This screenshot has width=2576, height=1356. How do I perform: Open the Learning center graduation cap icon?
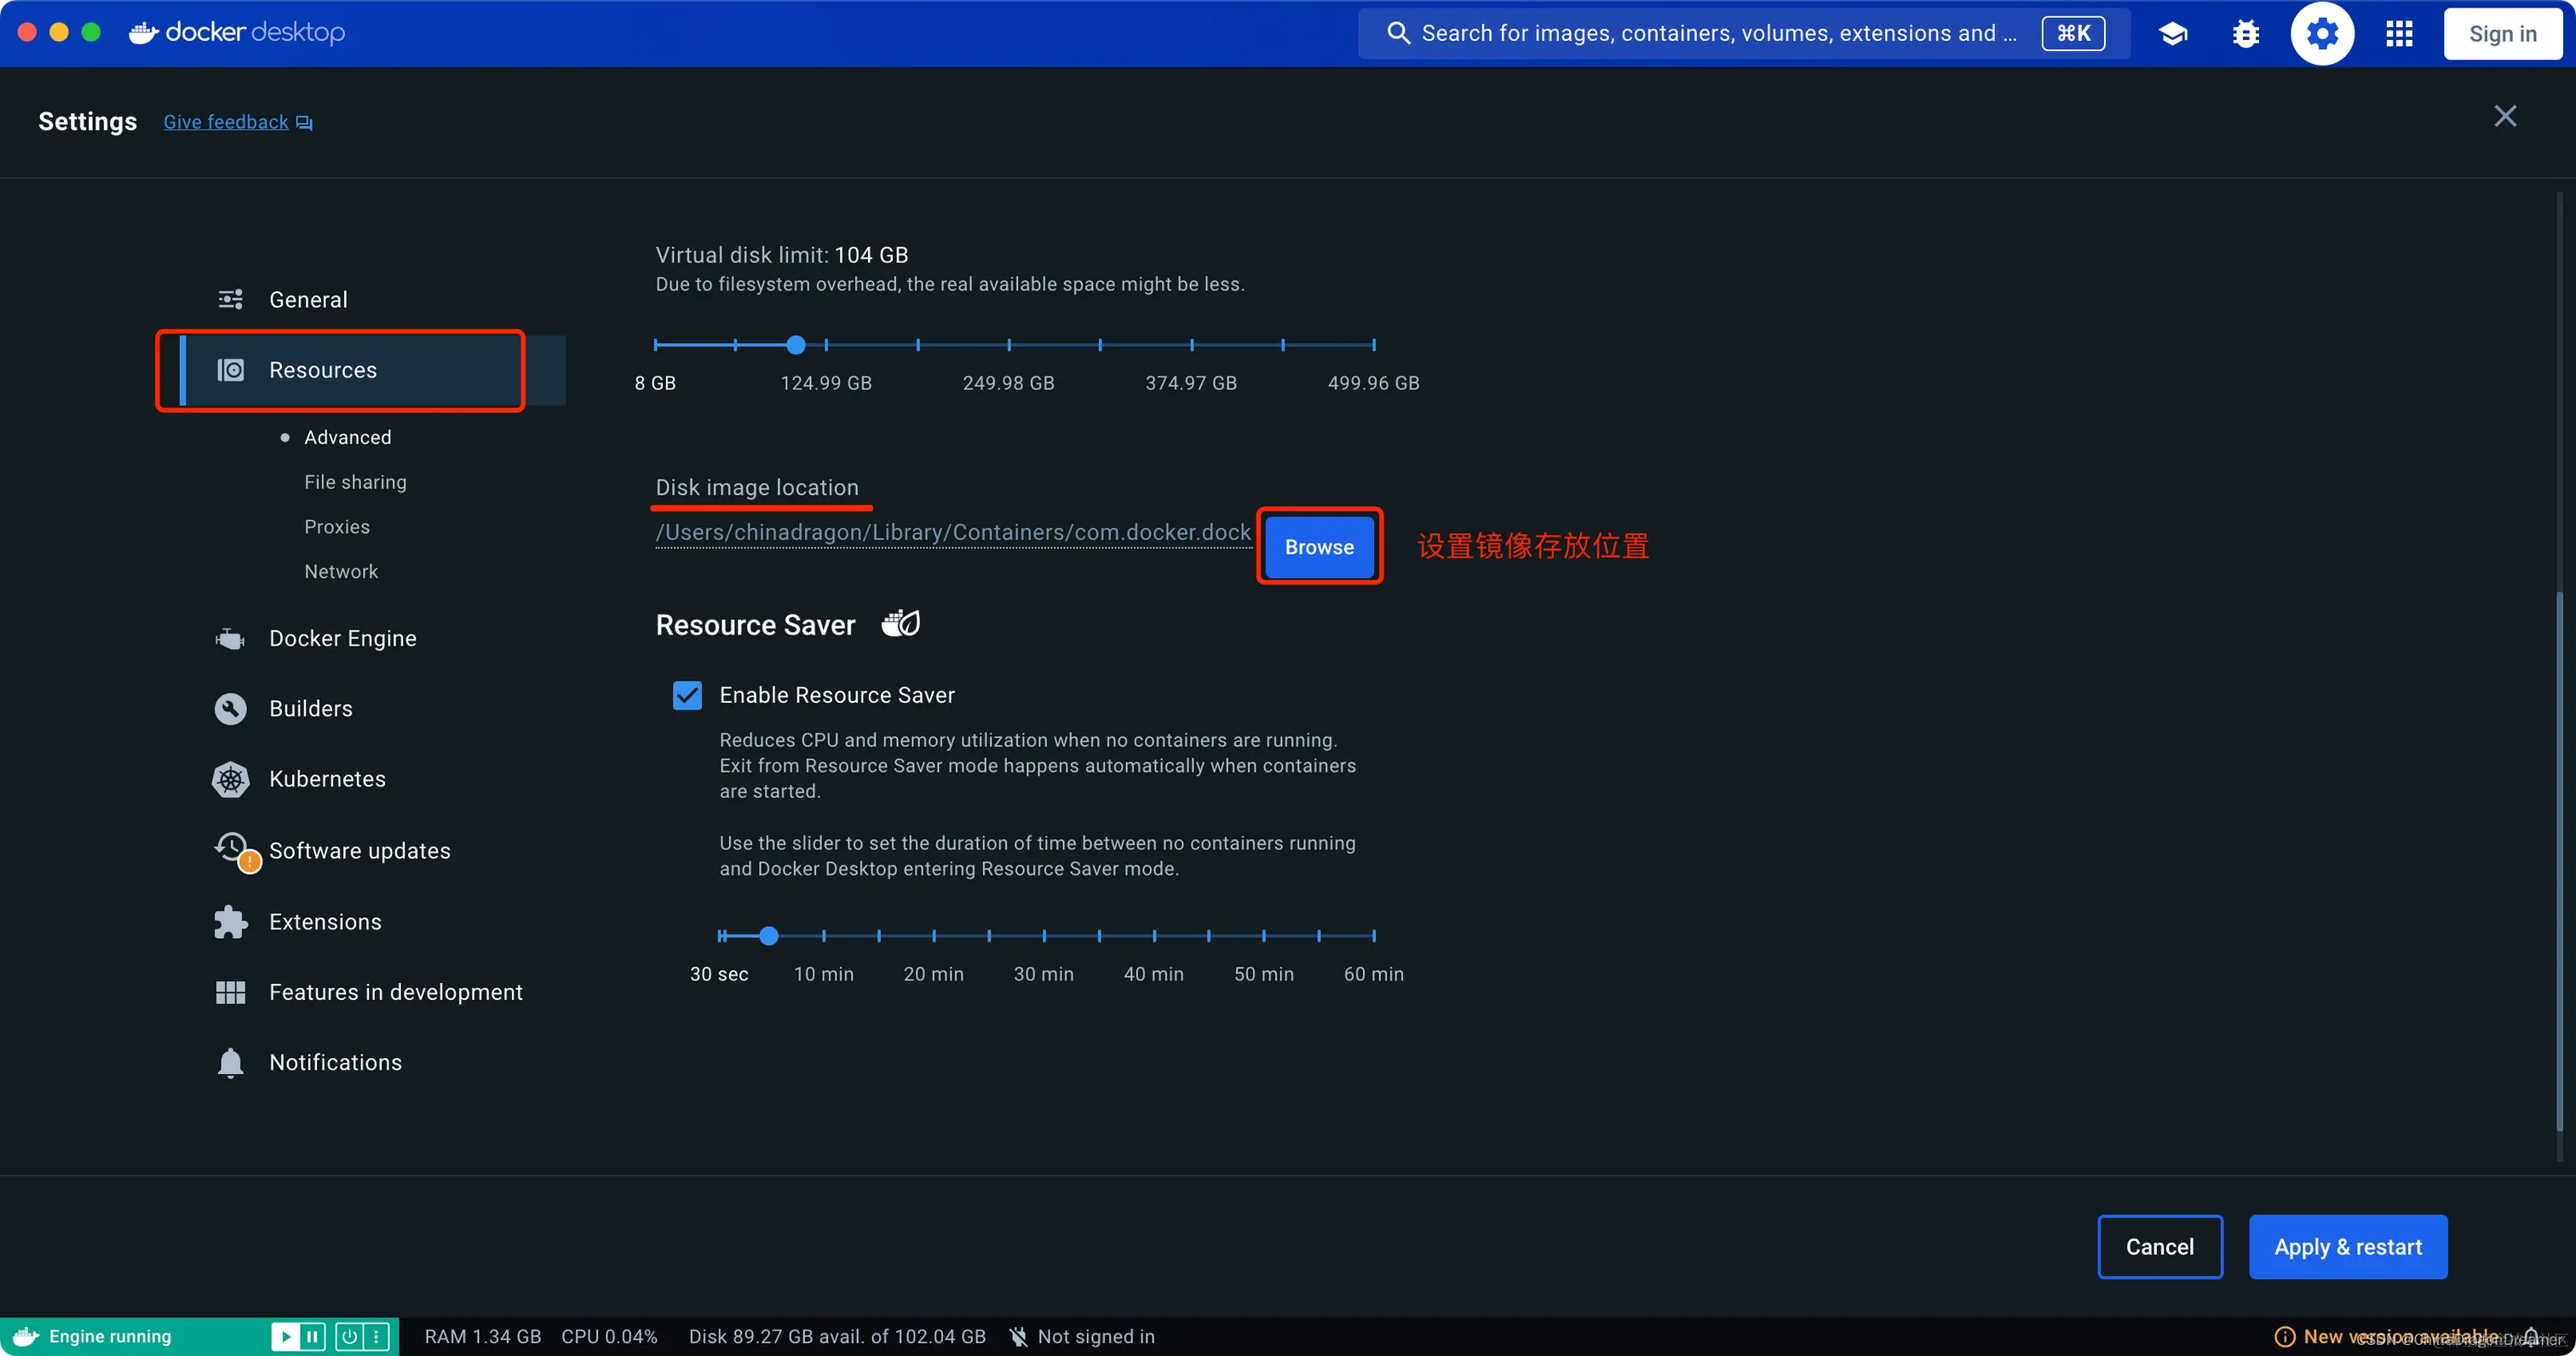pos(2172,34)
